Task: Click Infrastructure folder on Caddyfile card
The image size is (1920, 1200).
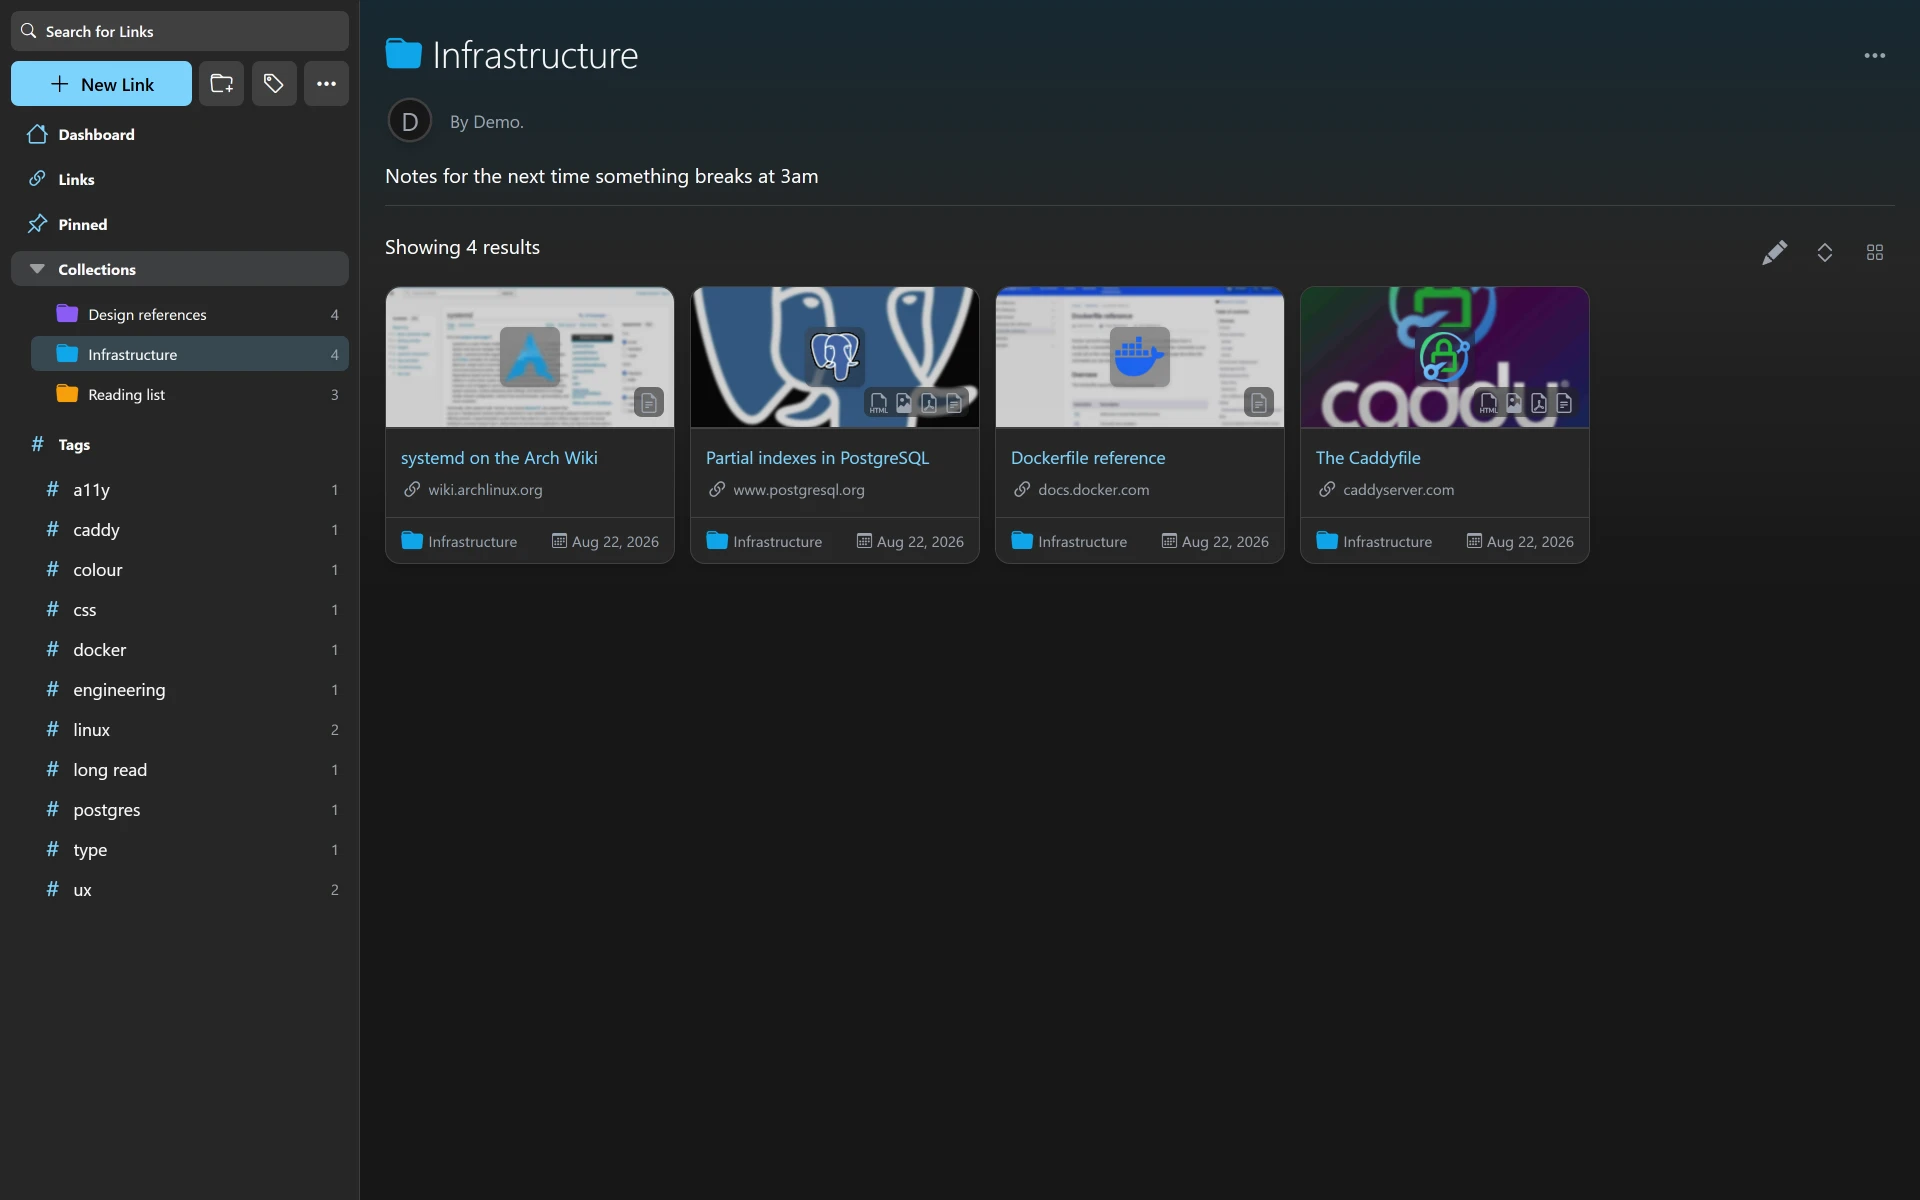Action: tap(1374, 541)
